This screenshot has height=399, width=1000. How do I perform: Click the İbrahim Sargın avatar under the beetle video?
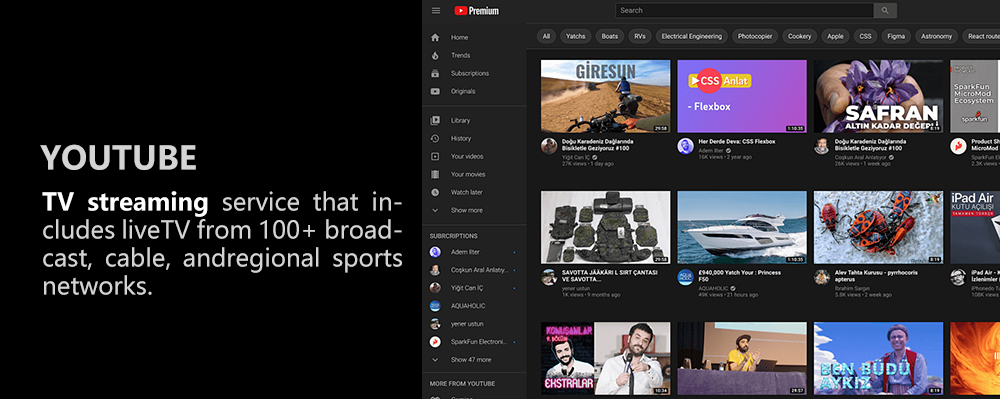[822, 277]
